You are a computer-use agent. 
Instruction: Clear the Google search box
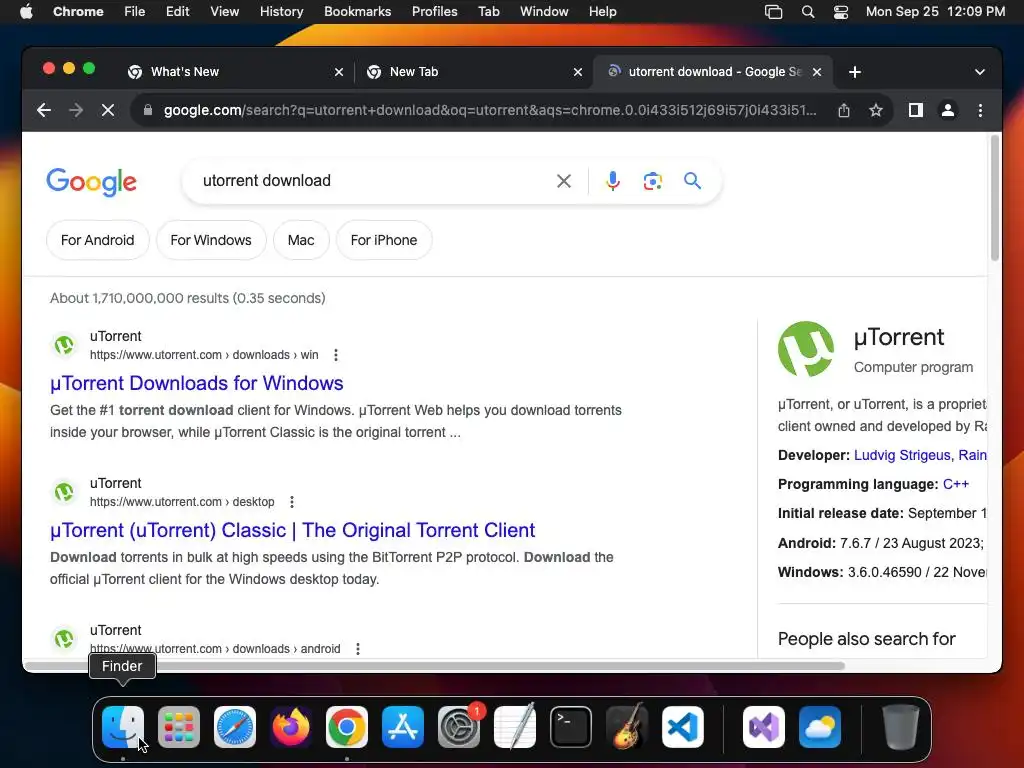click(x=564, y=181)
